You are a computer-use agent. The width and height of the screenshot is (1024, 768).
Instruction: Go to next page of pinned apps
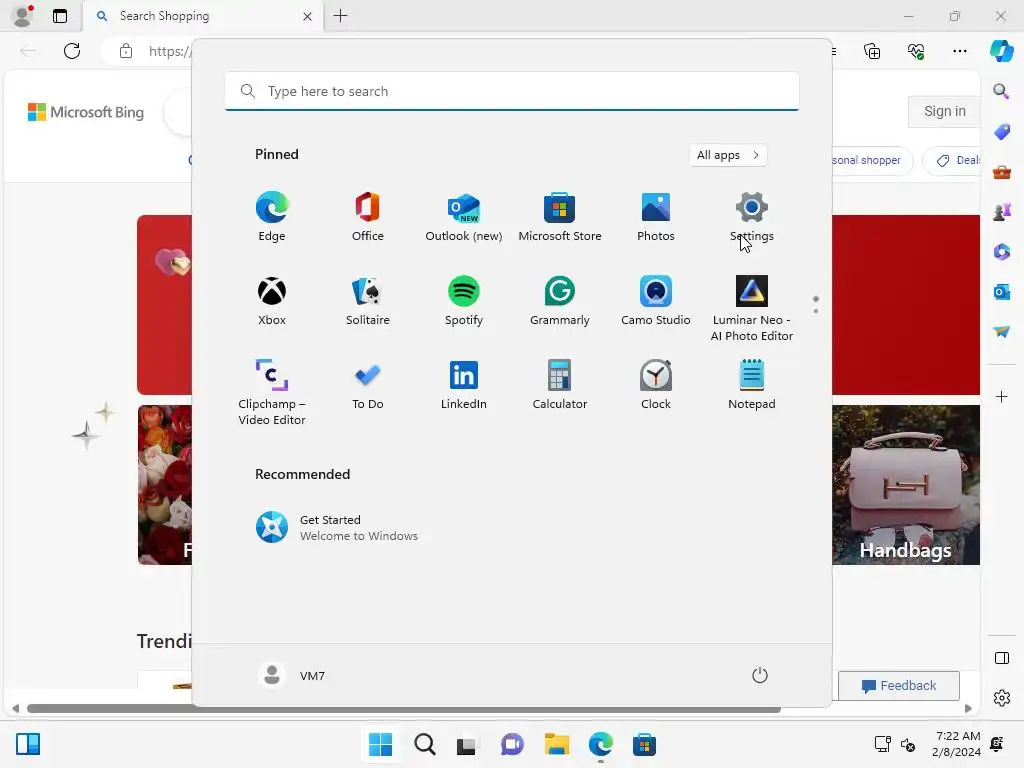click(816, 311)
